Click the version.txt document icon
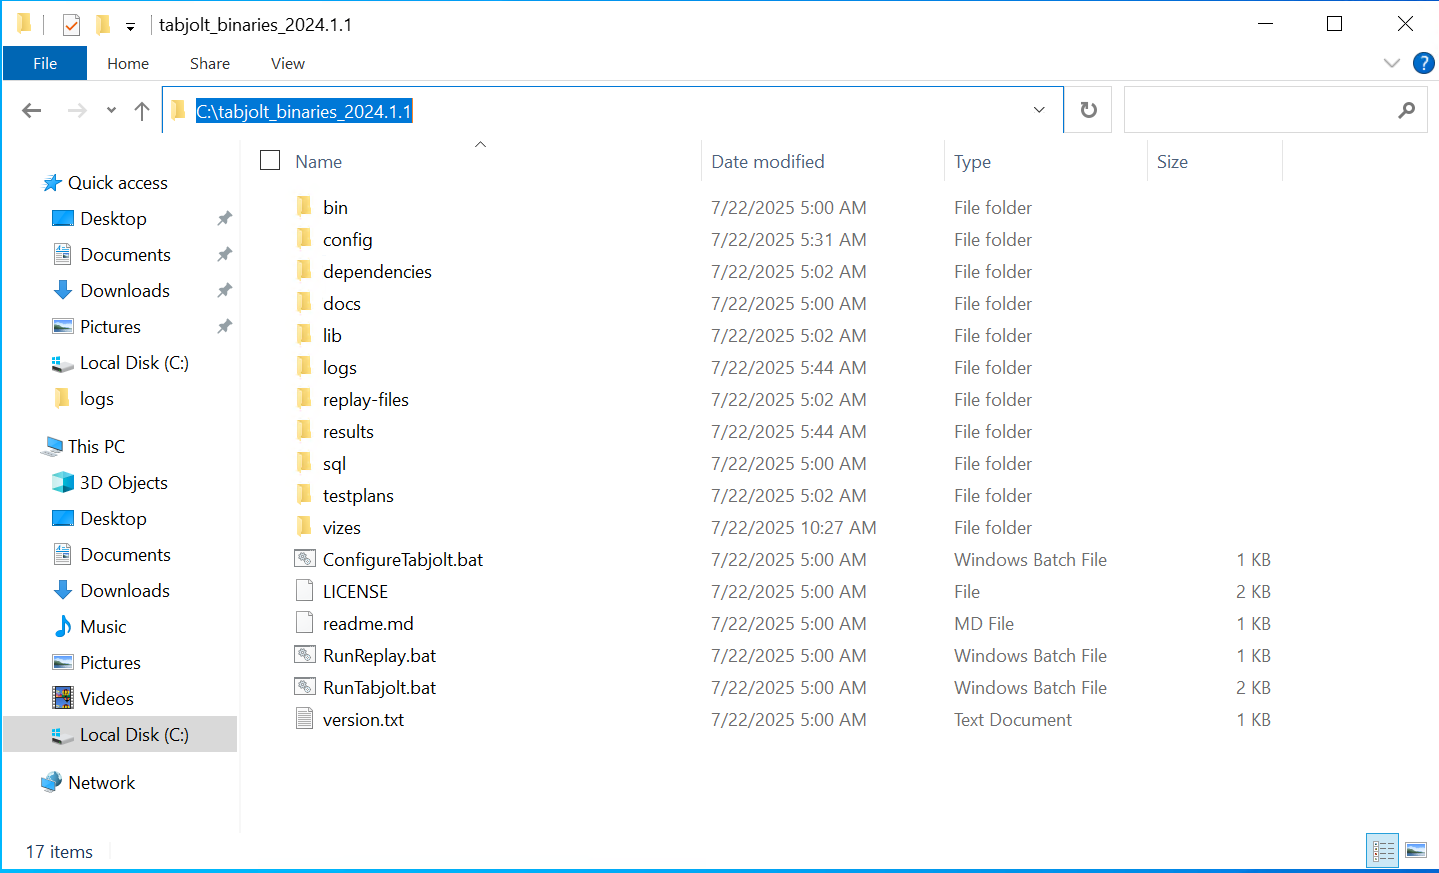 pos(305,719)
